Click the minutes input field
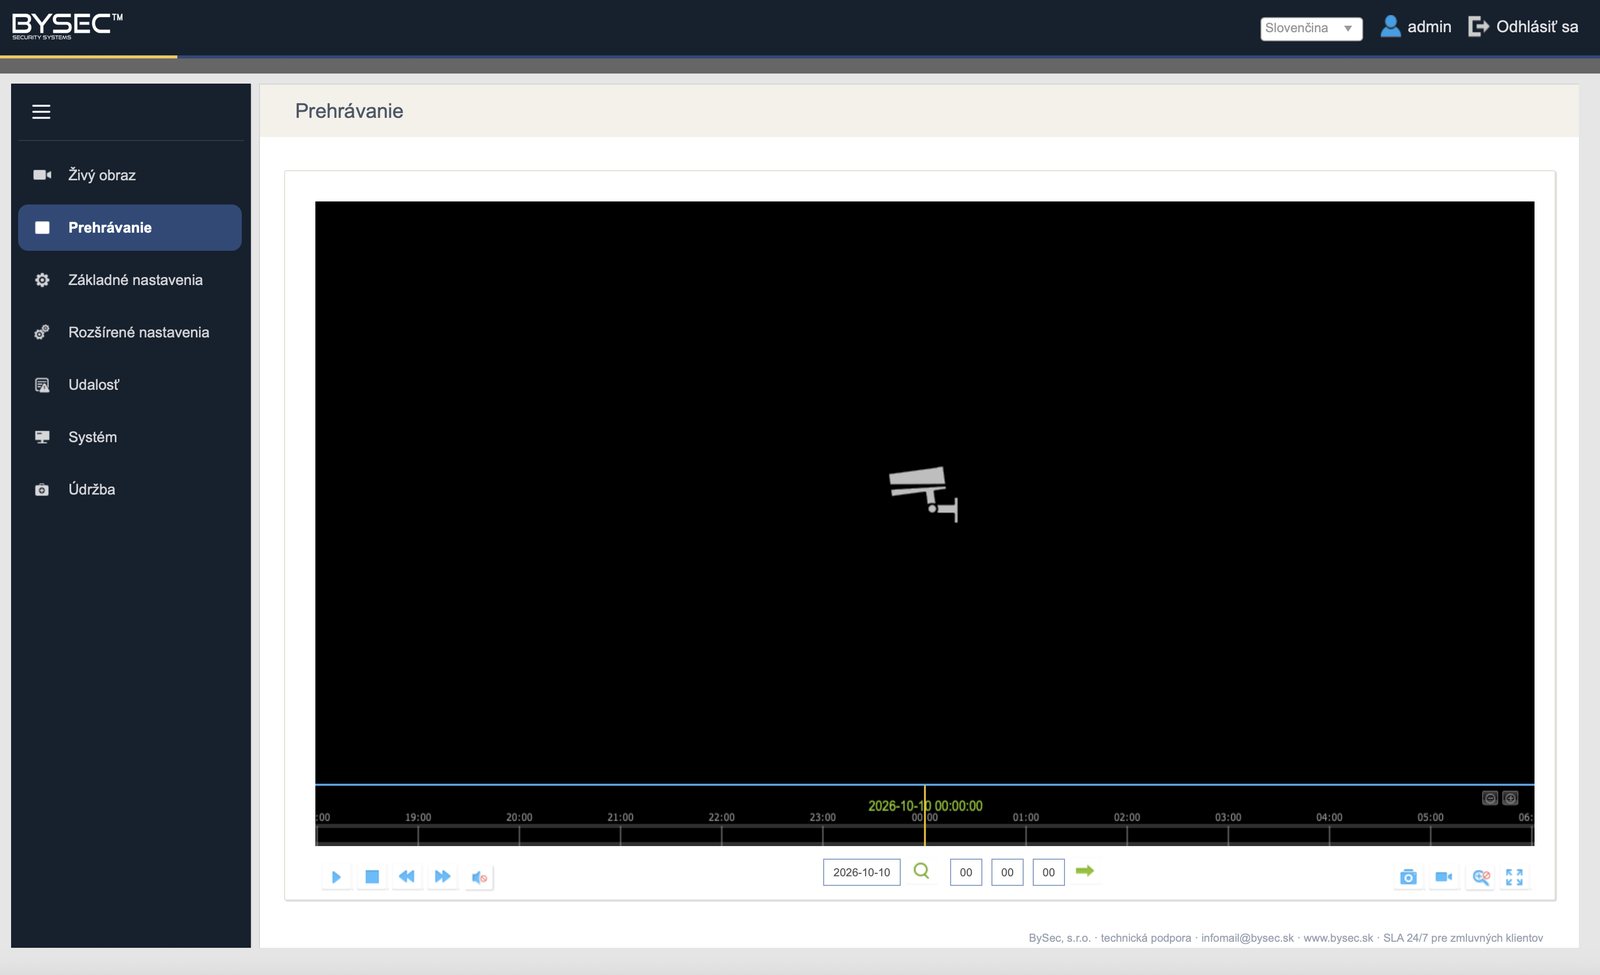 (x=1007, y=872)
